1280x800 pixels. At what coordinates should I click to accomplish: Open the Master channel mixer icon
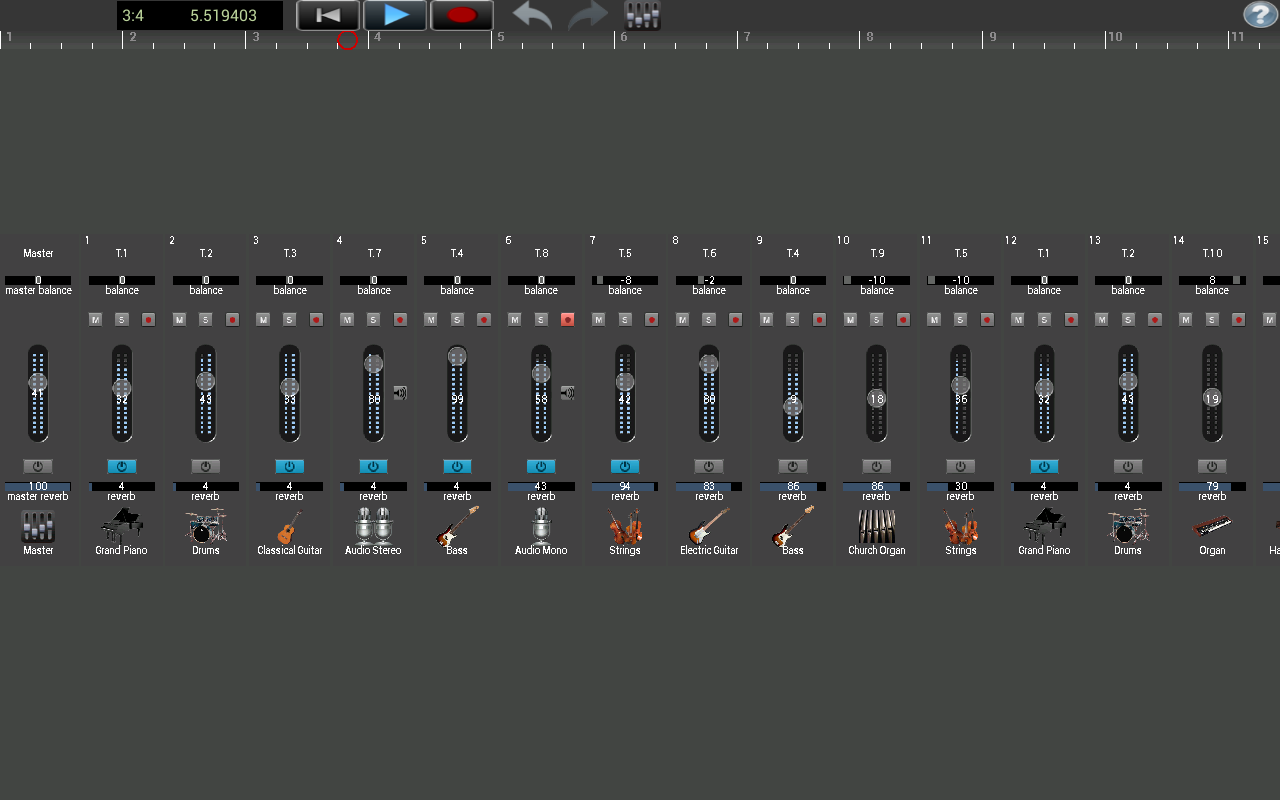(x=38, y=528)
